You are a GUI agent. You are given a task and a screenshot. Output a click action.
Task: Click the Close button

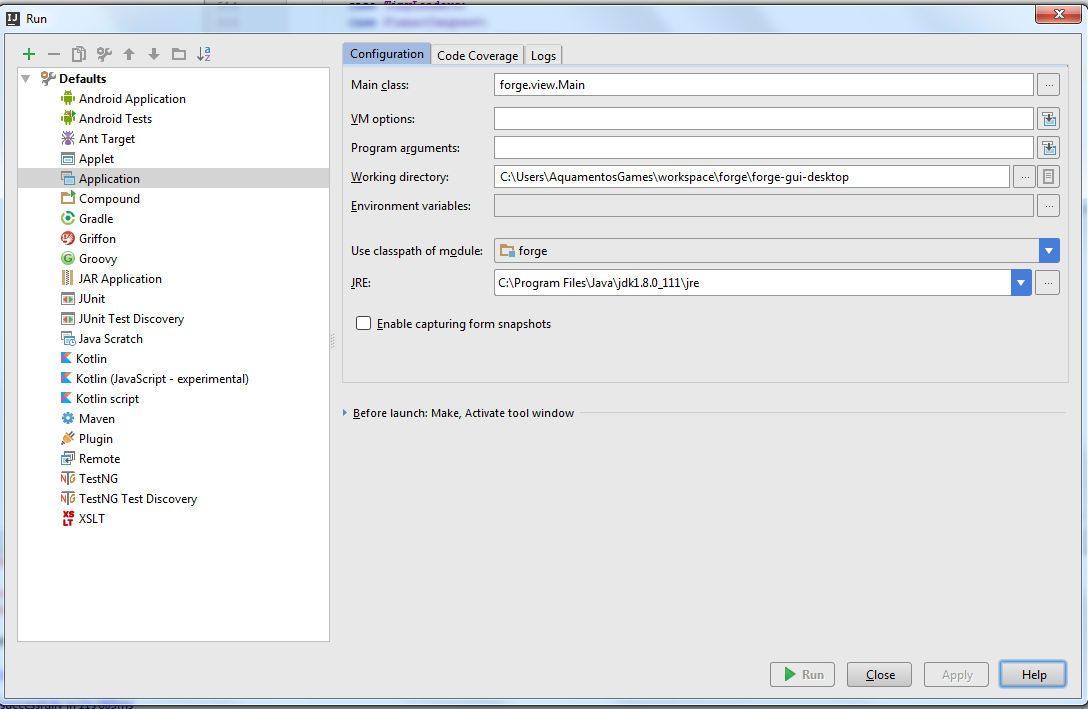[x=880, y=675]
